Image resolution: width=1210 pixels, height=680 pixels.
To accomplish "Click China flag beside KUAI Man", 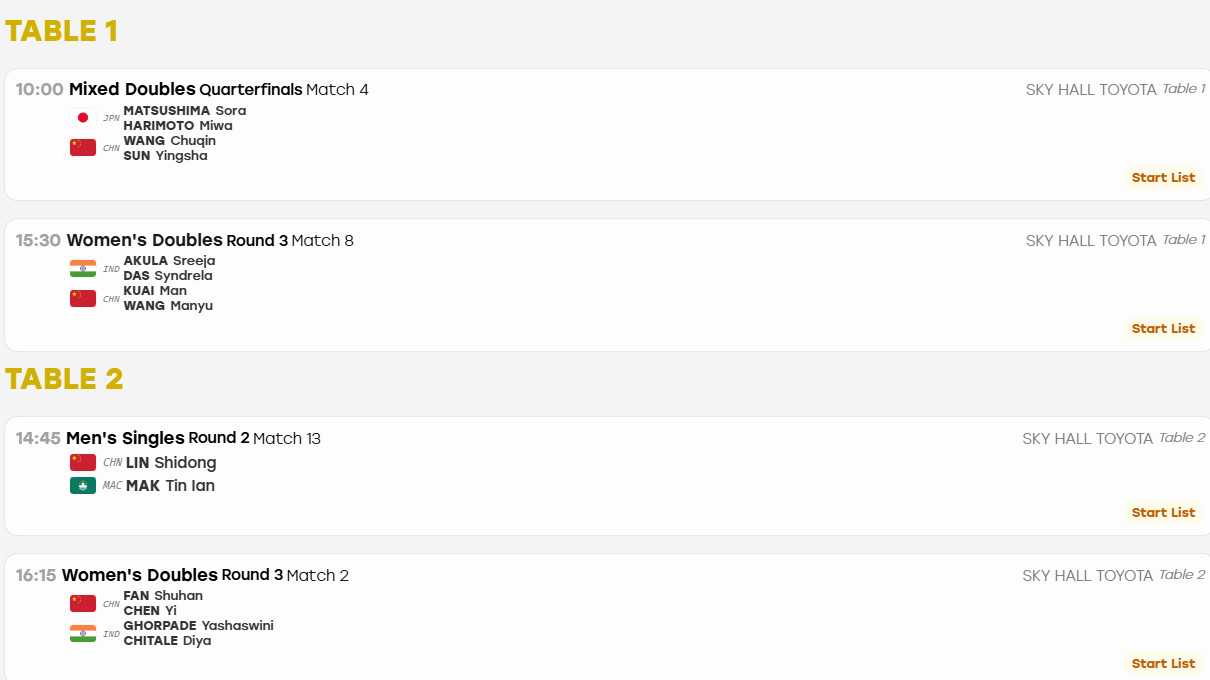I will (83, 298).
